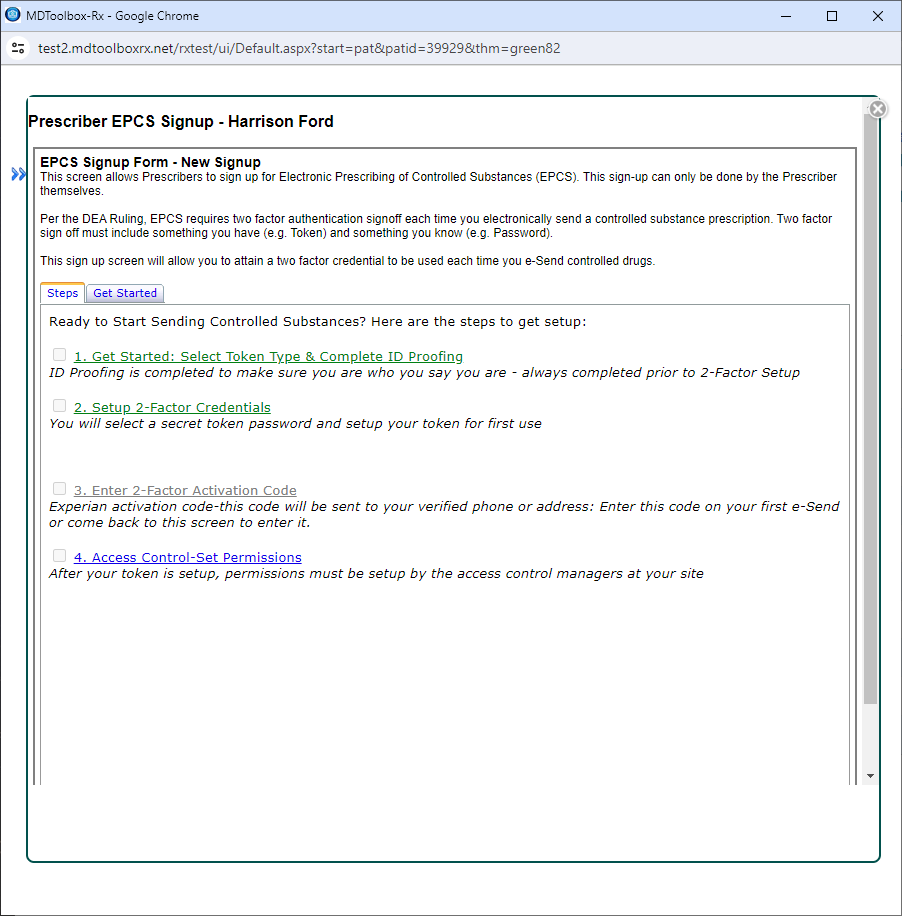Click 'You will select a secret token password' text
Viewport: 902px width, 916px height.
(x=295, y=424)
